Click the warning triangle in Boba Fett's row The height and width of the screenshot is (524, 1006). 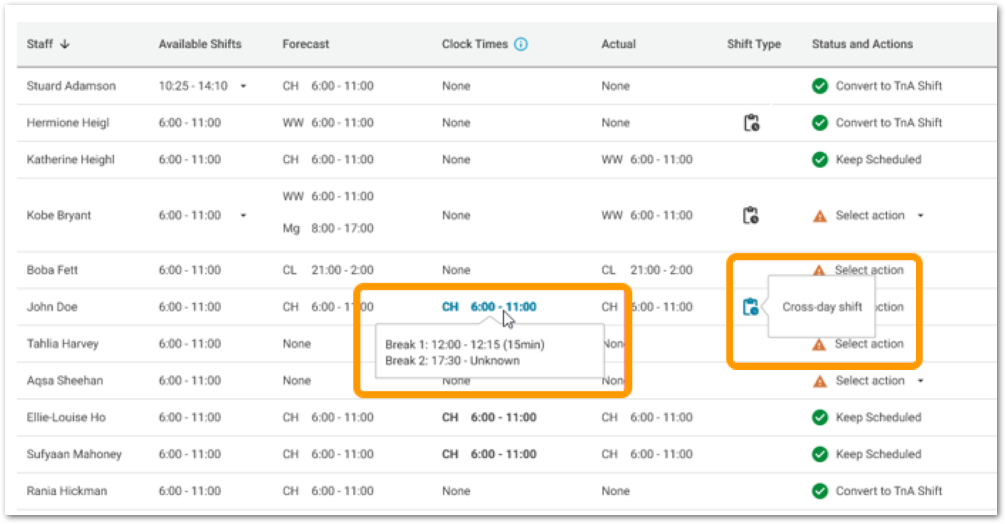[x=820, y=270]
